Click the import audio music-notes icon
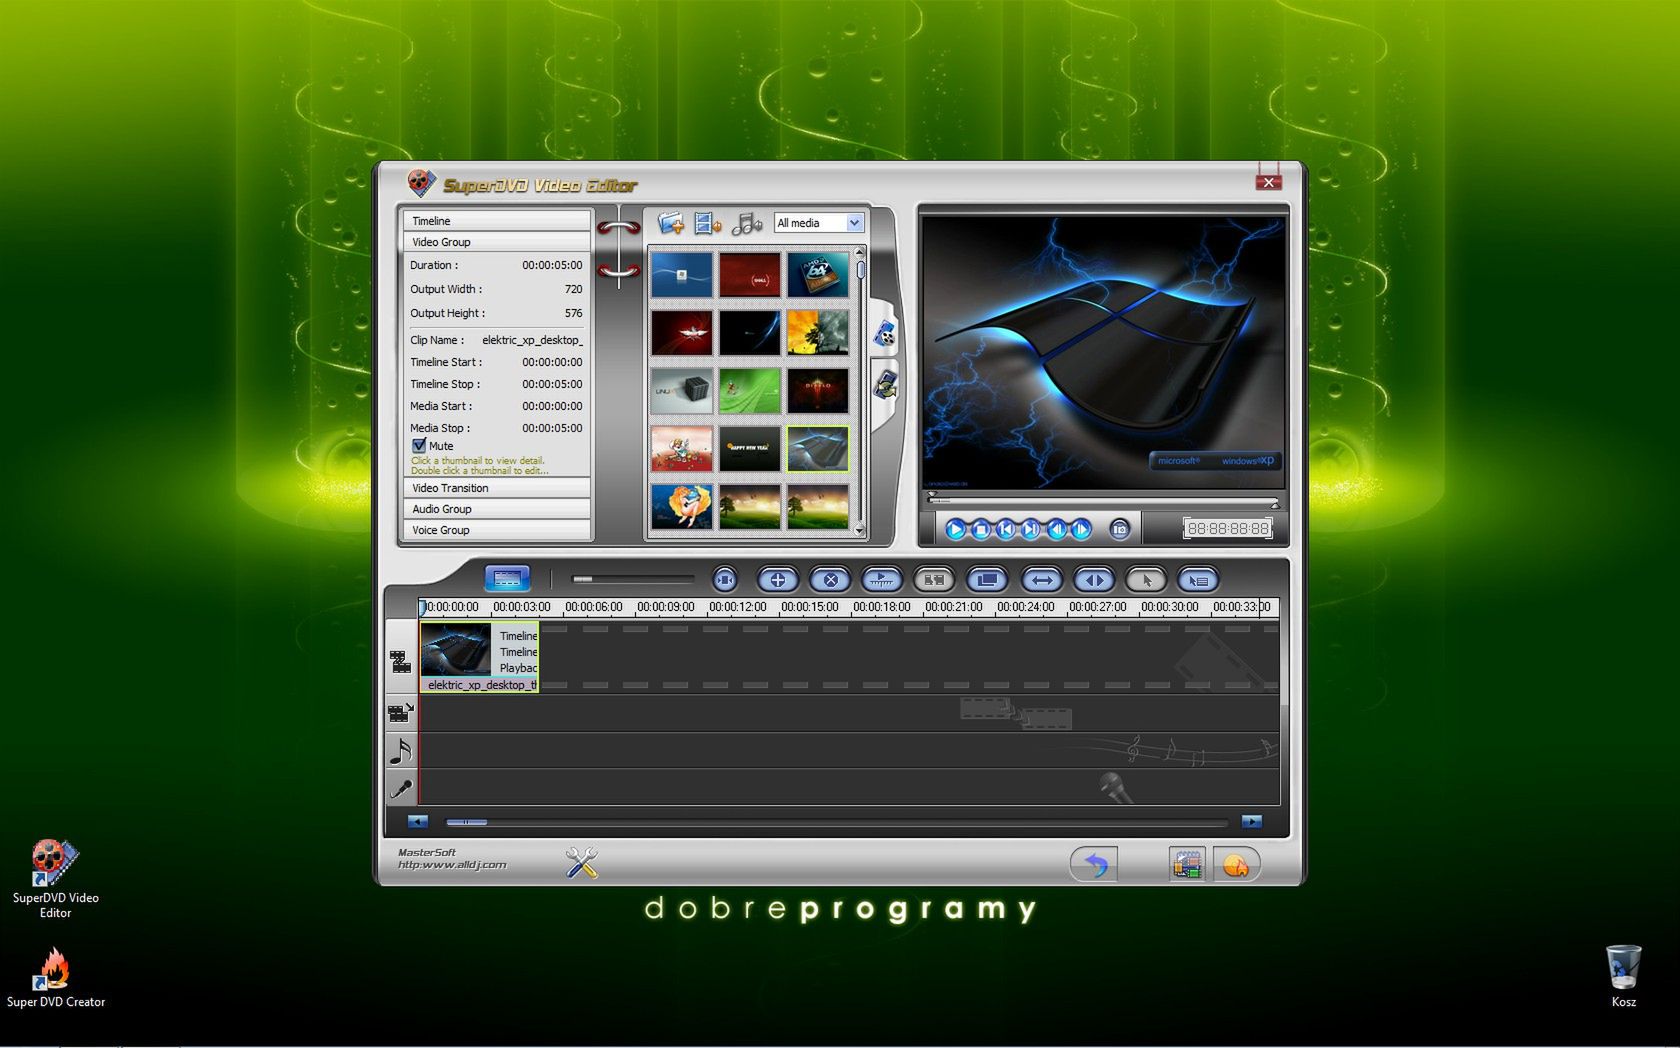 click(x=747, y=223)
